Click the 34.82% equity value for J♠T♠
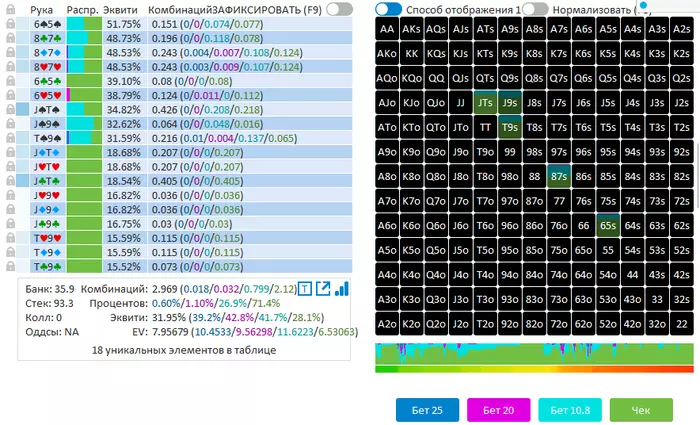This screenshot has height=425, width=700. [x=123, y=110]
